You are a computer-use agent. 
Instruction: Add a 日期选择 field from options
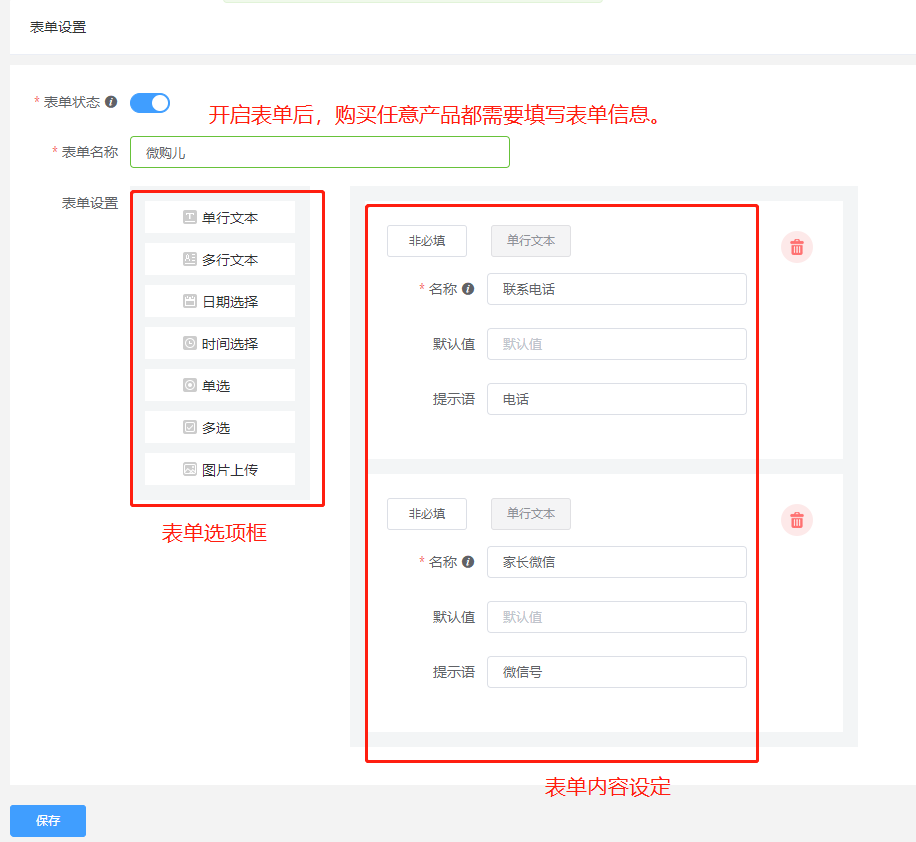220,302
